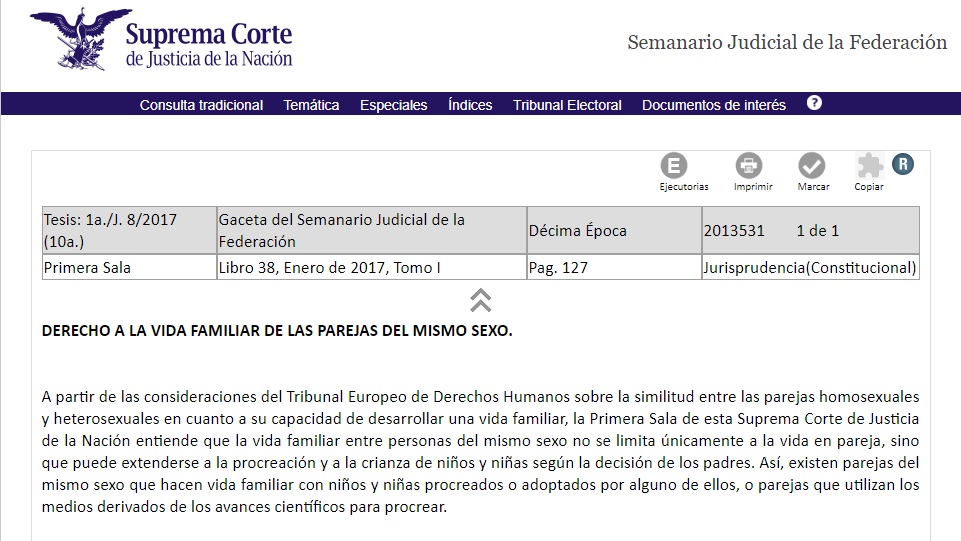This screenshot has width=961, height=541.
Task: Click the Suprema Corte eagle logo
Action: pos(80,38)
